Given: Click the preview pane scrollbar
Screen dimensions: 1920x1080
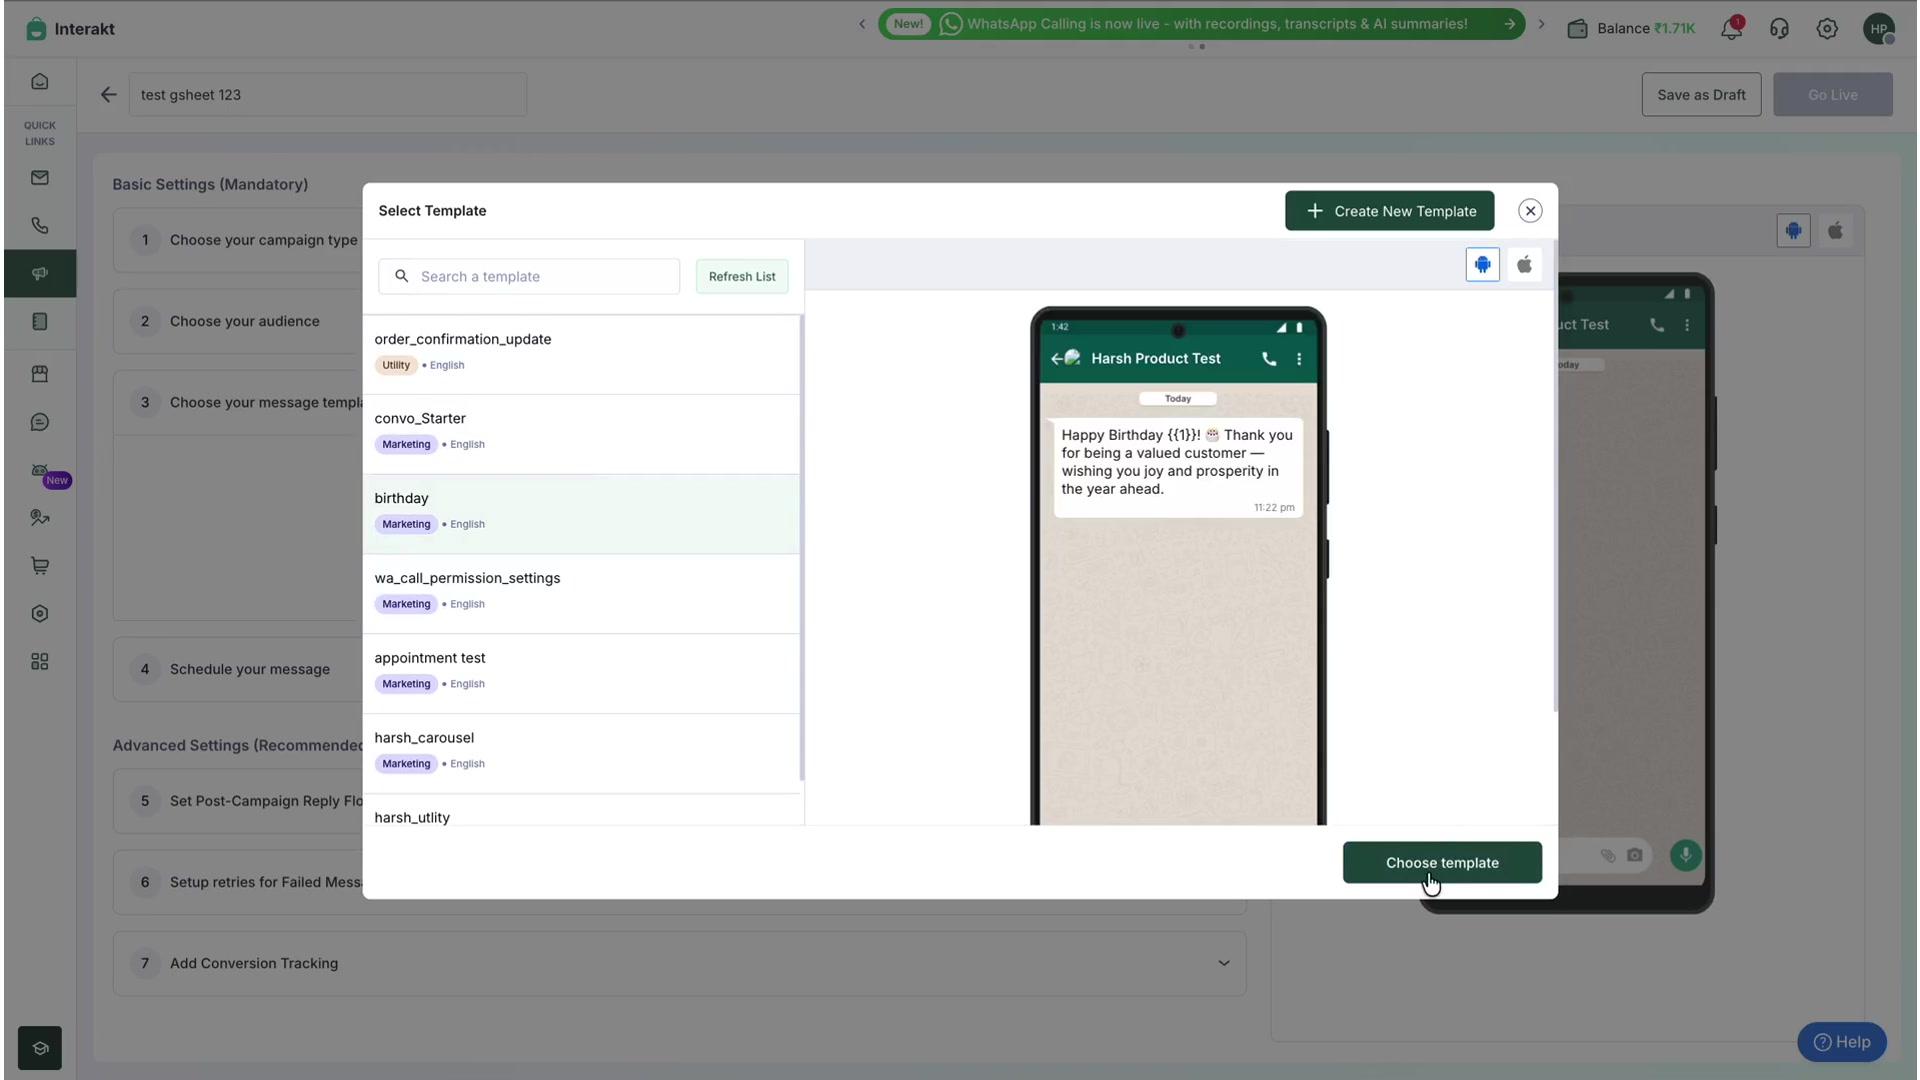Looking at the screenshot, I should [1555, 476].
